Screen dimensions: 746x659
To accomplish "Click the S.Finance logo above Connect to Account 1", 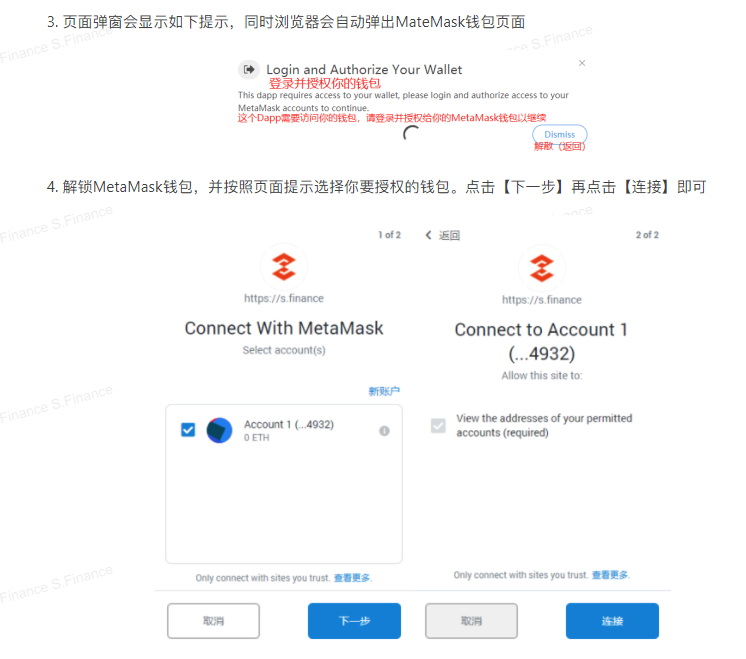I will [x=541, y=268].
